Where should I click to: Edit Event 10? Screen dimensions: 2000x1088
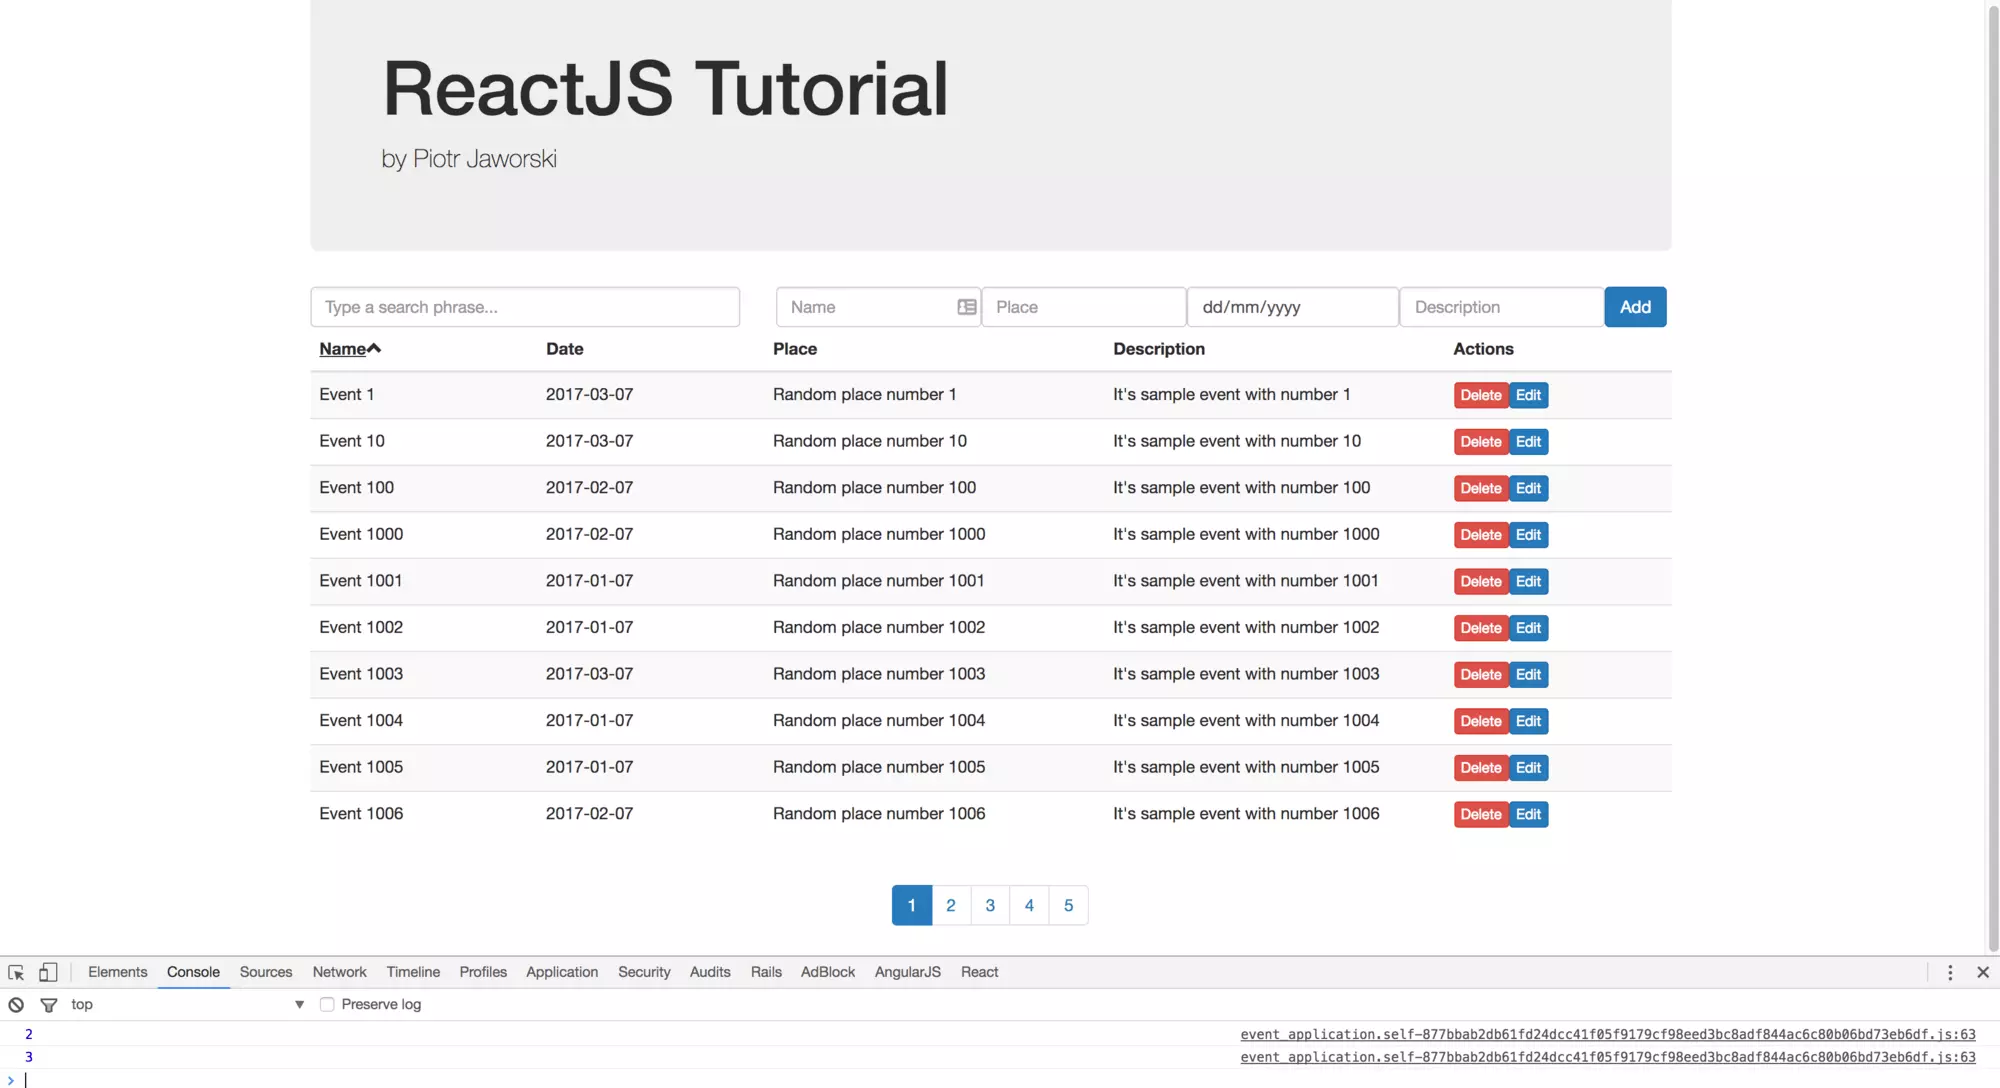click(1528, 442)
